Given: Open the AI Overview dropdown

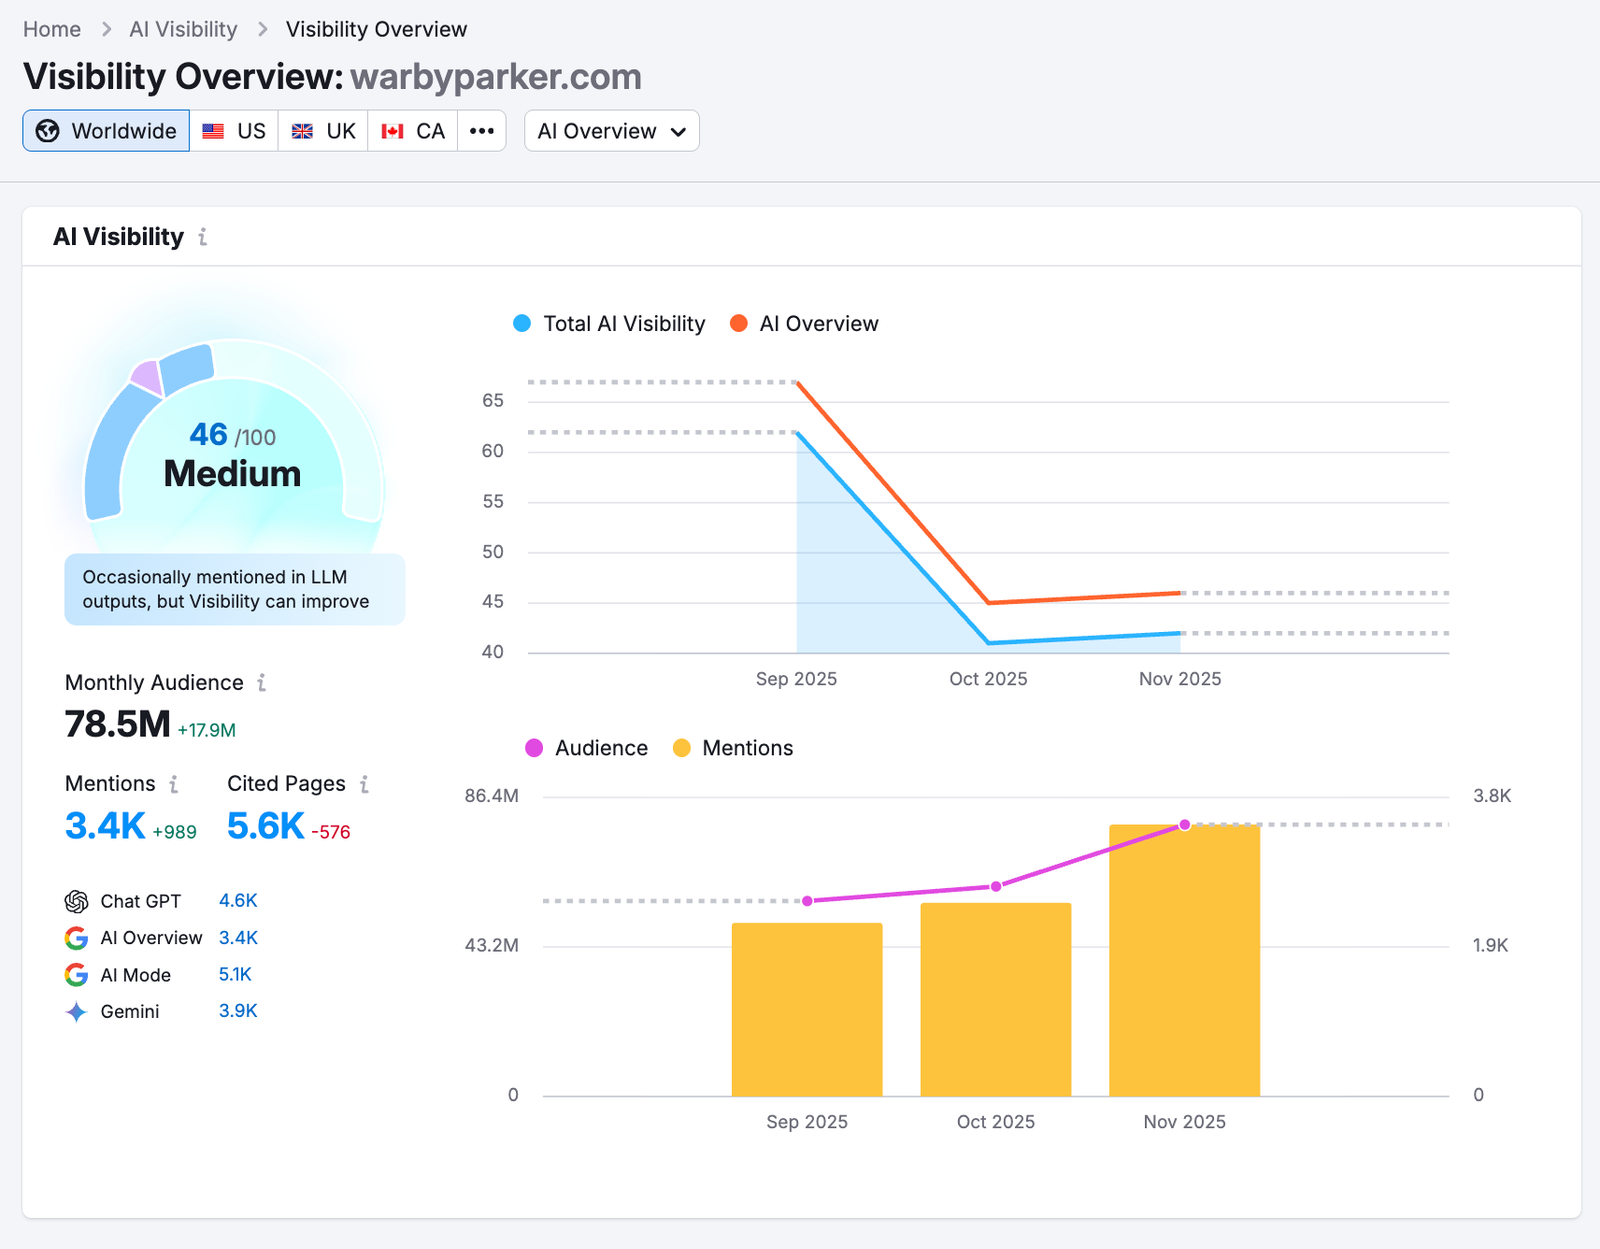Looking at the screenshot, I should [x=611, y=131].
